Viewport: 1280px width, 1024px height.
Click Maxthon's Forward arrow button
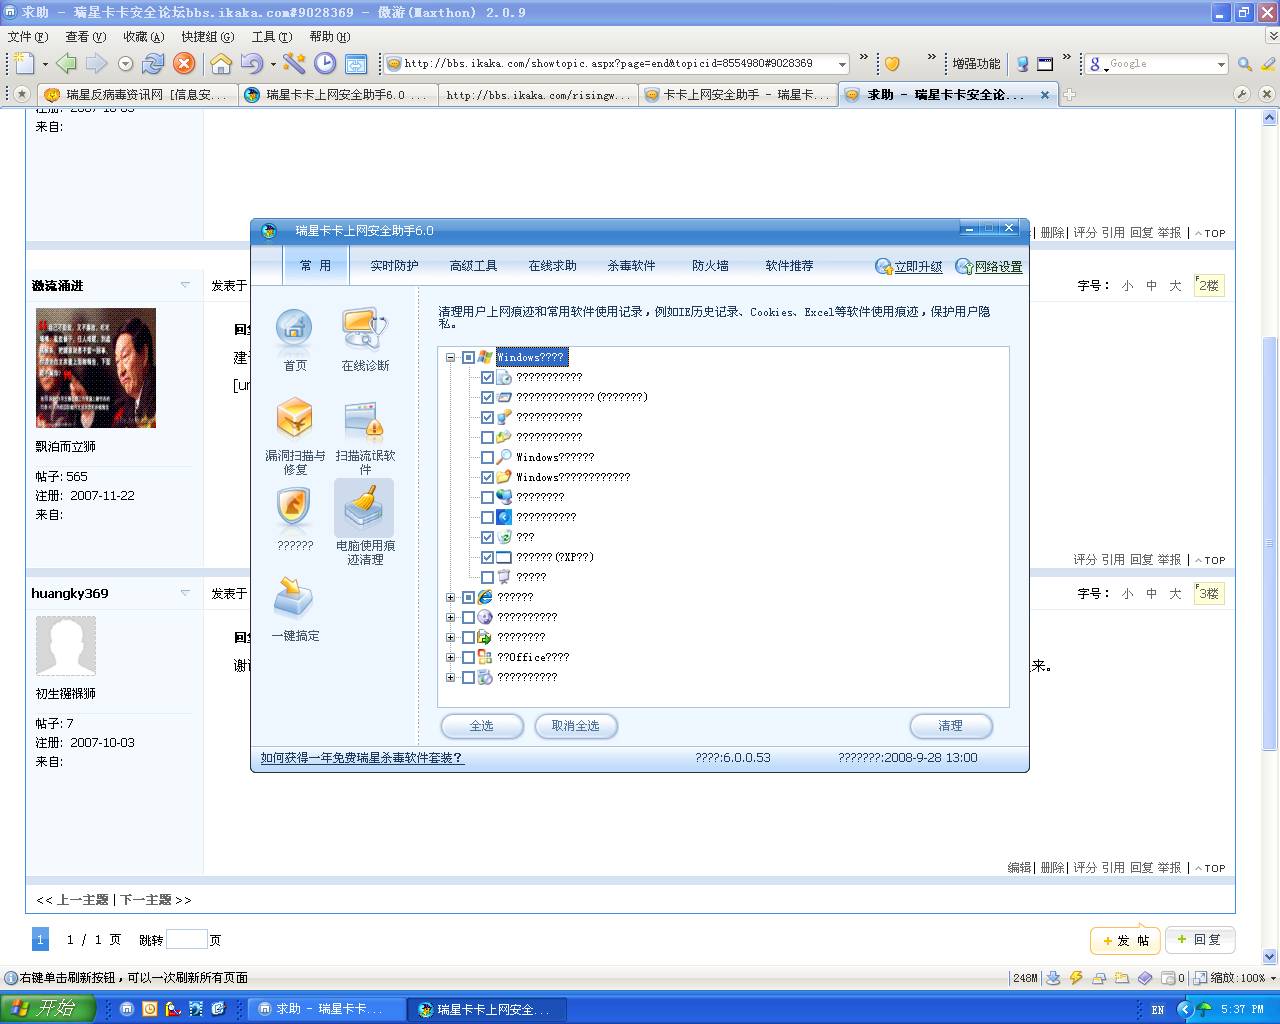96,63
